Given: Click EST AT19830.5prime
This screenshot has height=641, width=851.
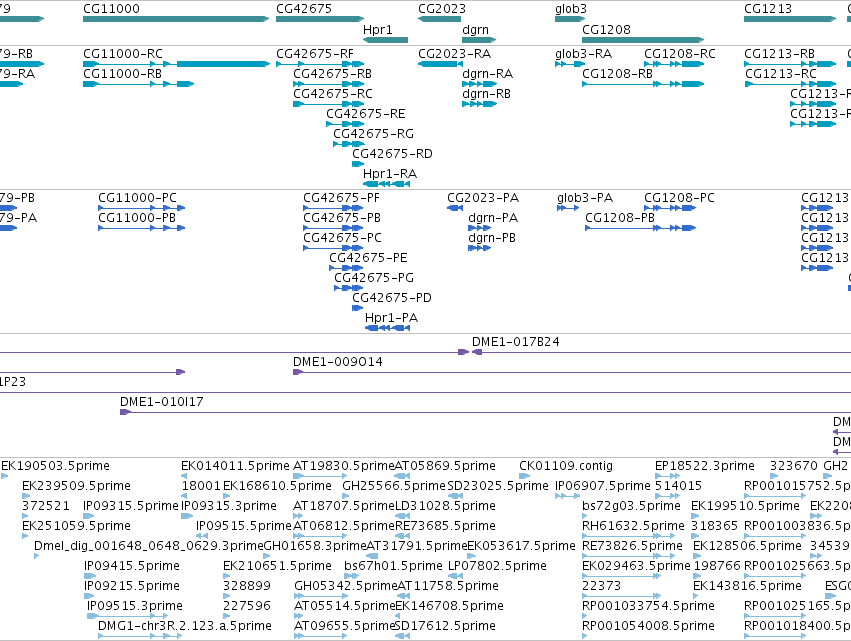Looking at the screenshot, I should click(320, 476).
